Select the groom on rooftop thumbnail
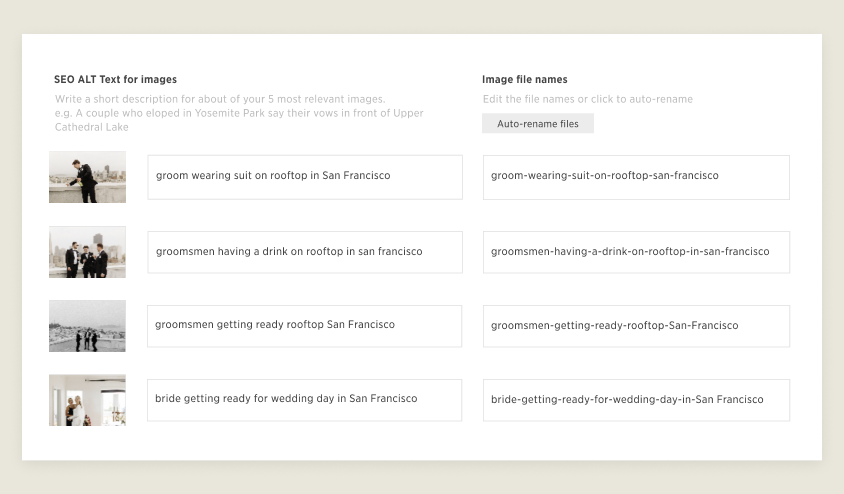 (87, 177)
